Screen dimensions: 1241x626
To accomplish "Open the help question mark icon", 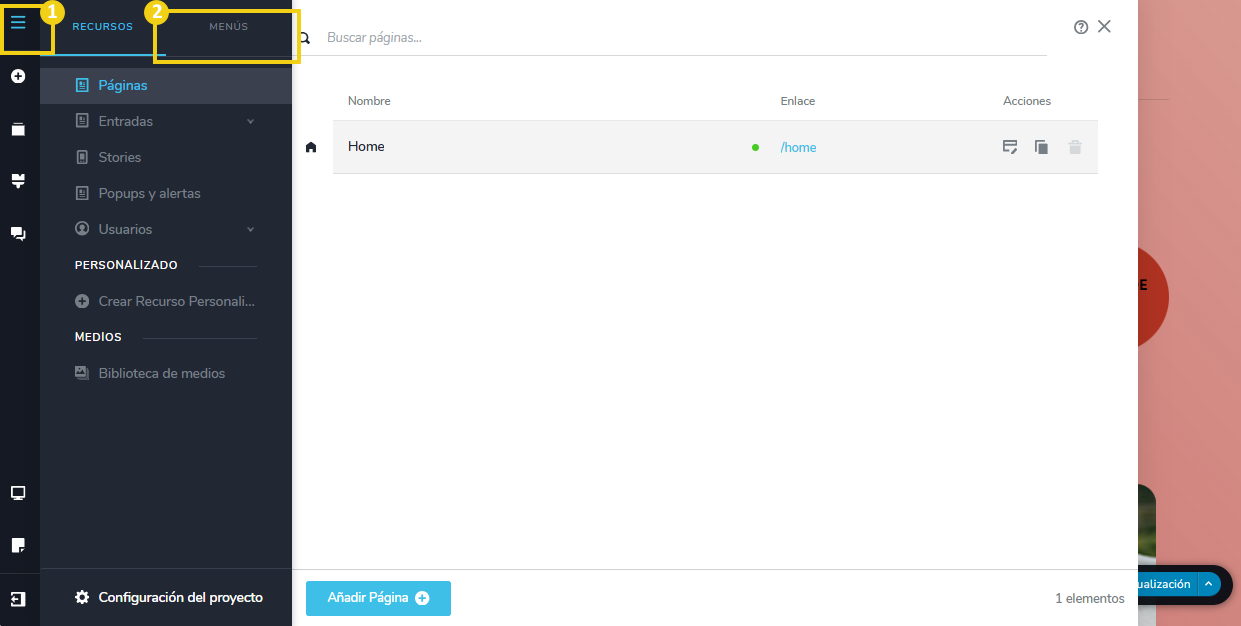I will tap(1081, 27).
